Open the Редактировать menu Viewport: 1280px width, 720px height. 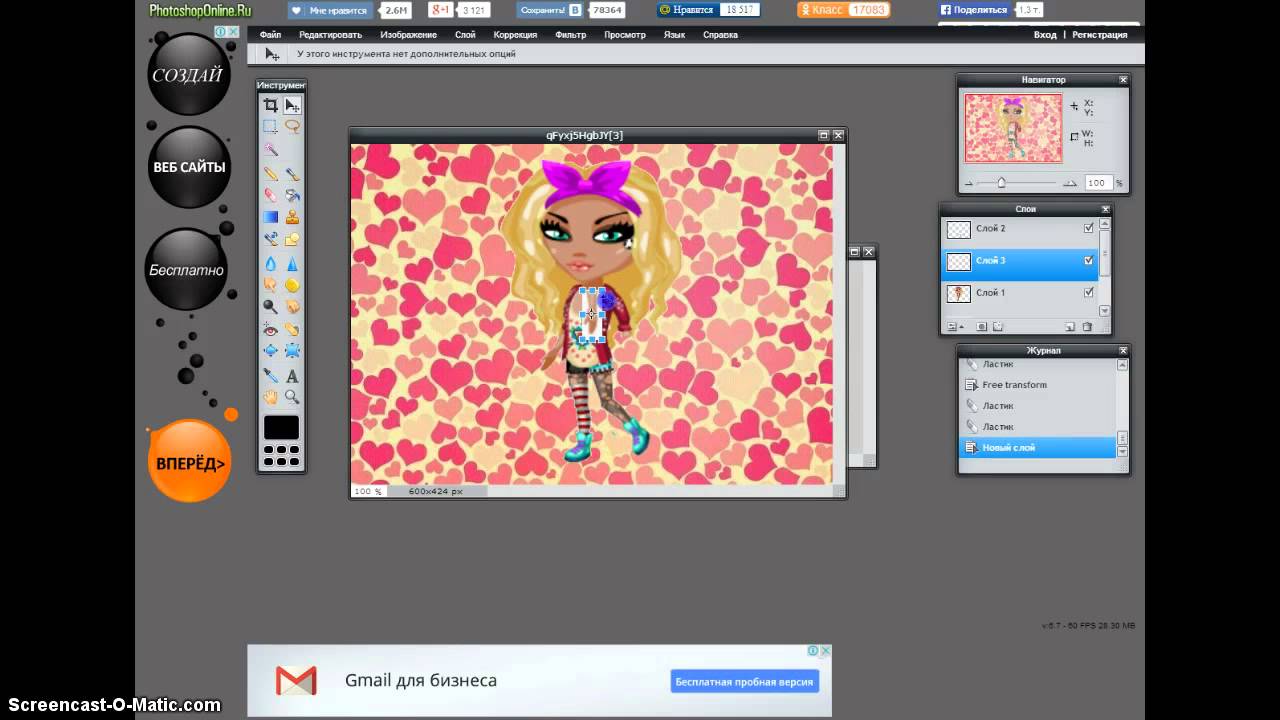click(x=330, y=35)
